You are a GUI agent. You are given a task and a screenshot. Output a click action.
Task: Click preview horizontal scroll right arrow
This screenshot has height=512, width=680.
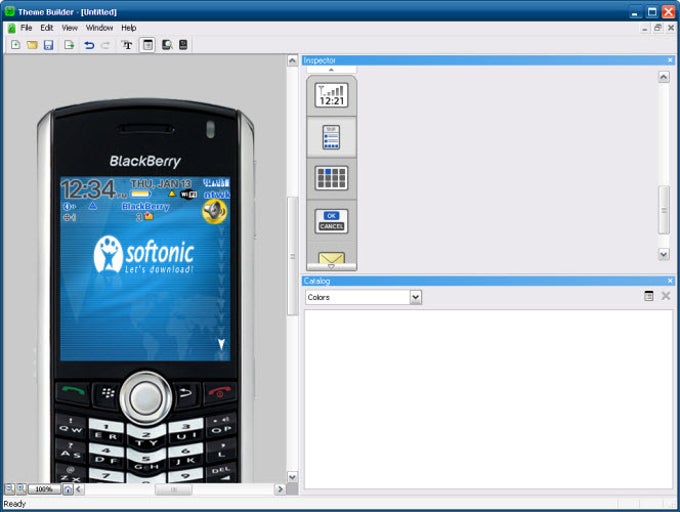(280, 489)
